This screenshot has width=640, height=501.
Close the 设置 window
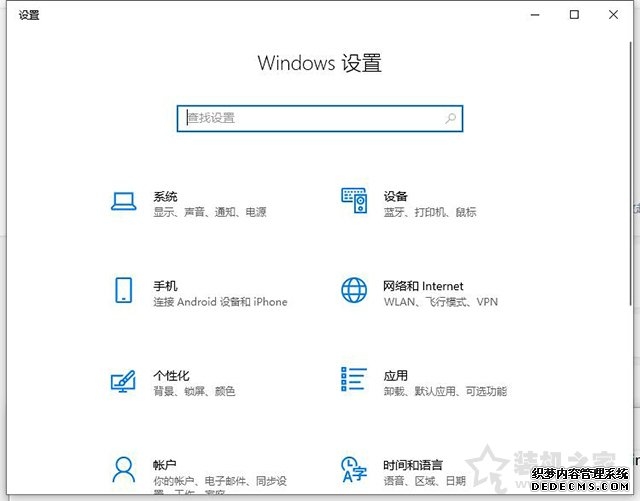pos(613,15)
